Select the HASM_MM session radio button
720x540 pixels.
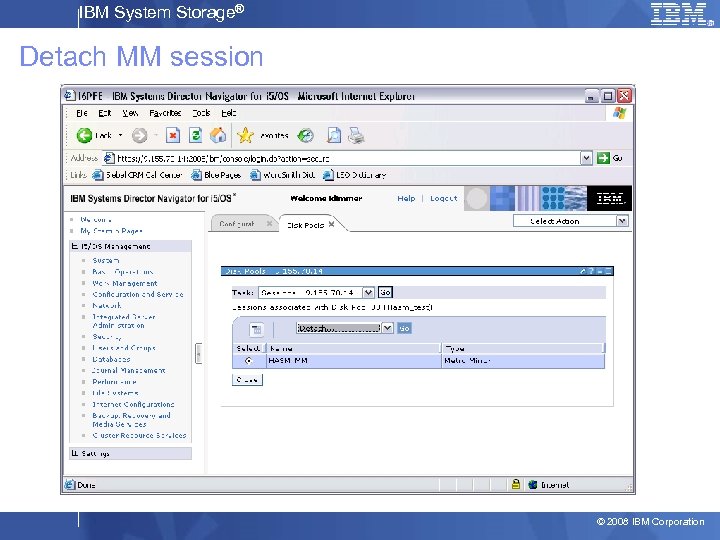[248, 361]
